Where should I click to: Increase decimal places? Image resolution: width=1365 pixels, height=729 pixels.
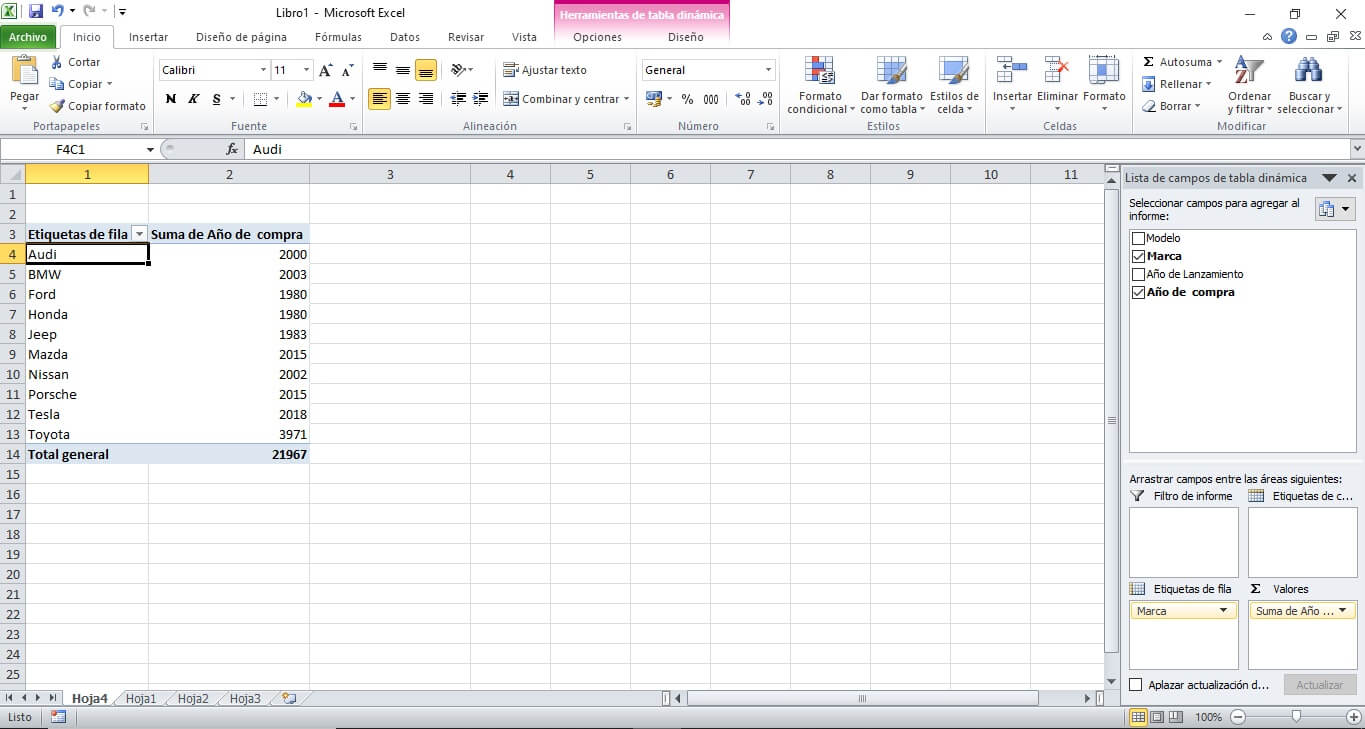coord(743,99)
